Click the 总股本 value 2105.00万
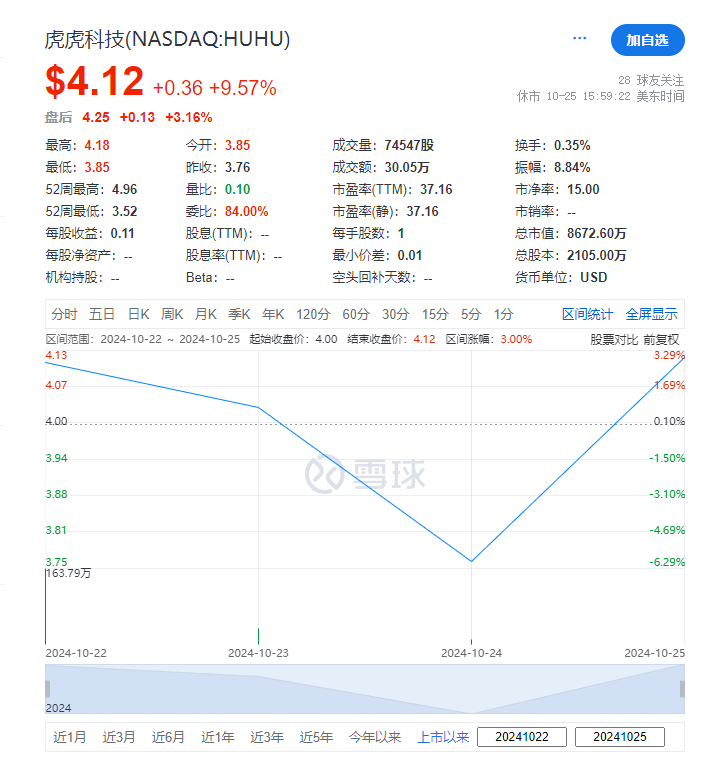This screenshot has height=765, width=711. click(596, 256)
